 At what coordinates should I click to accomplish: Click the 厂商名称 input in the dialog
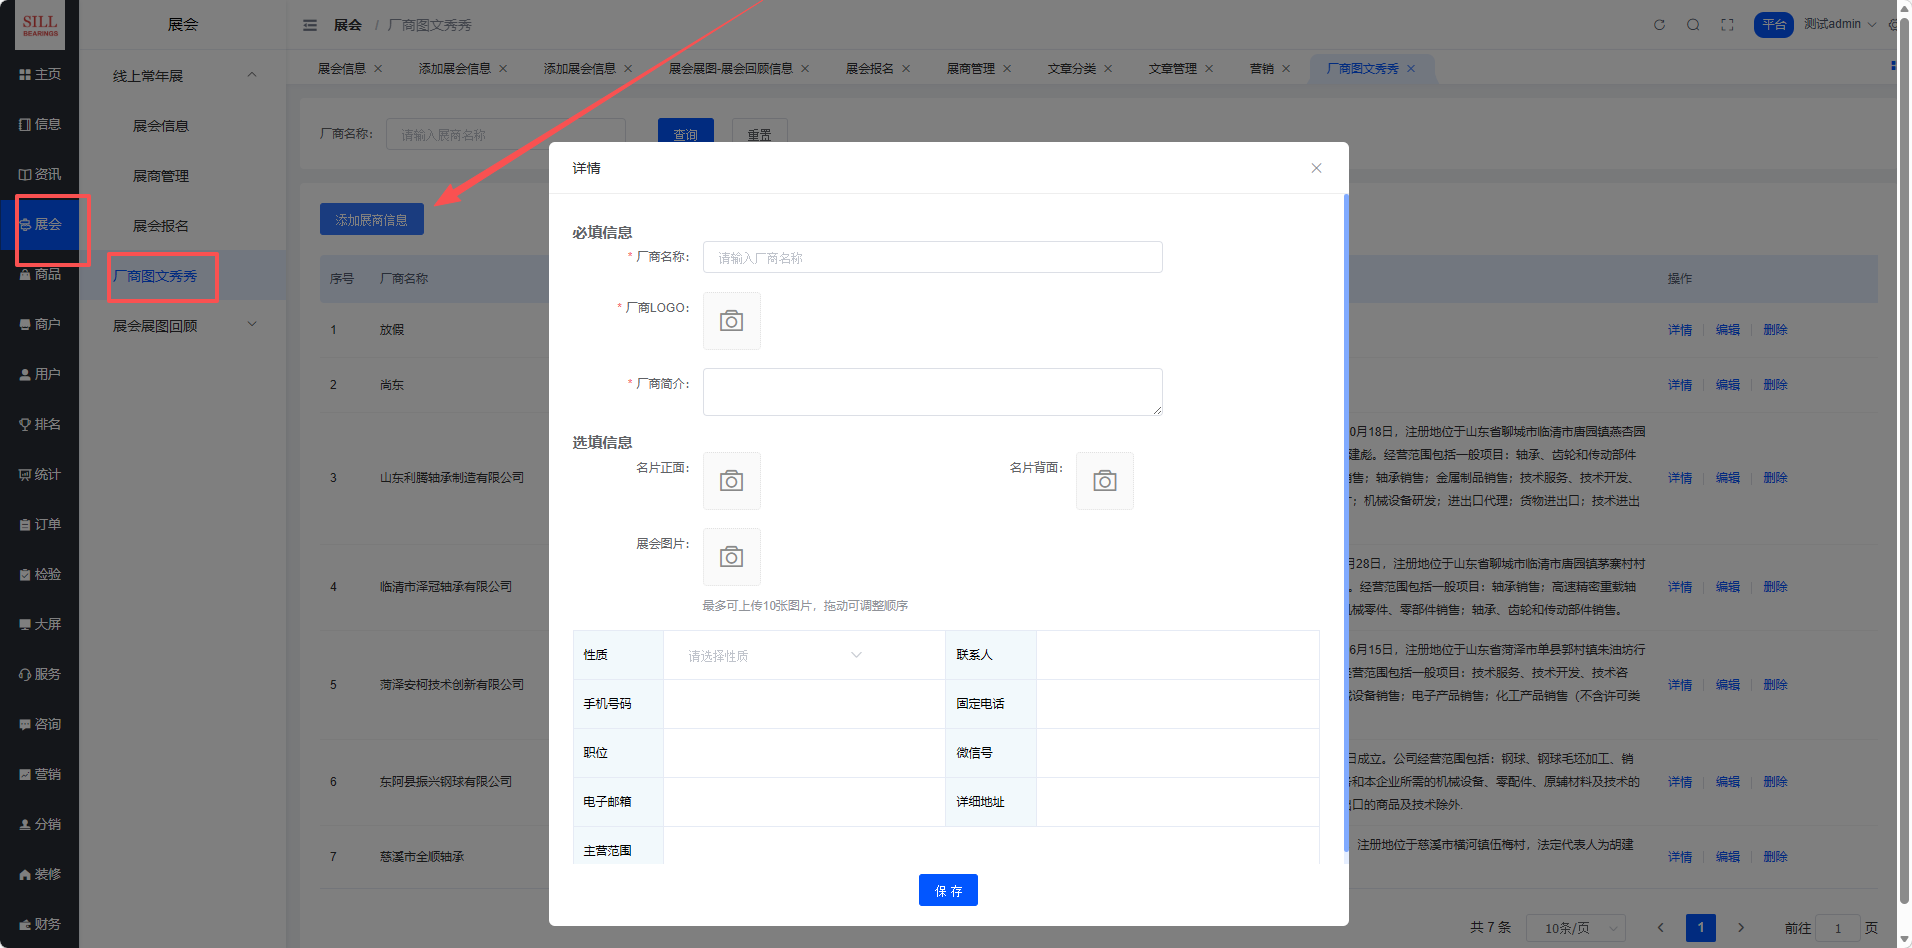tap(932, 258)
